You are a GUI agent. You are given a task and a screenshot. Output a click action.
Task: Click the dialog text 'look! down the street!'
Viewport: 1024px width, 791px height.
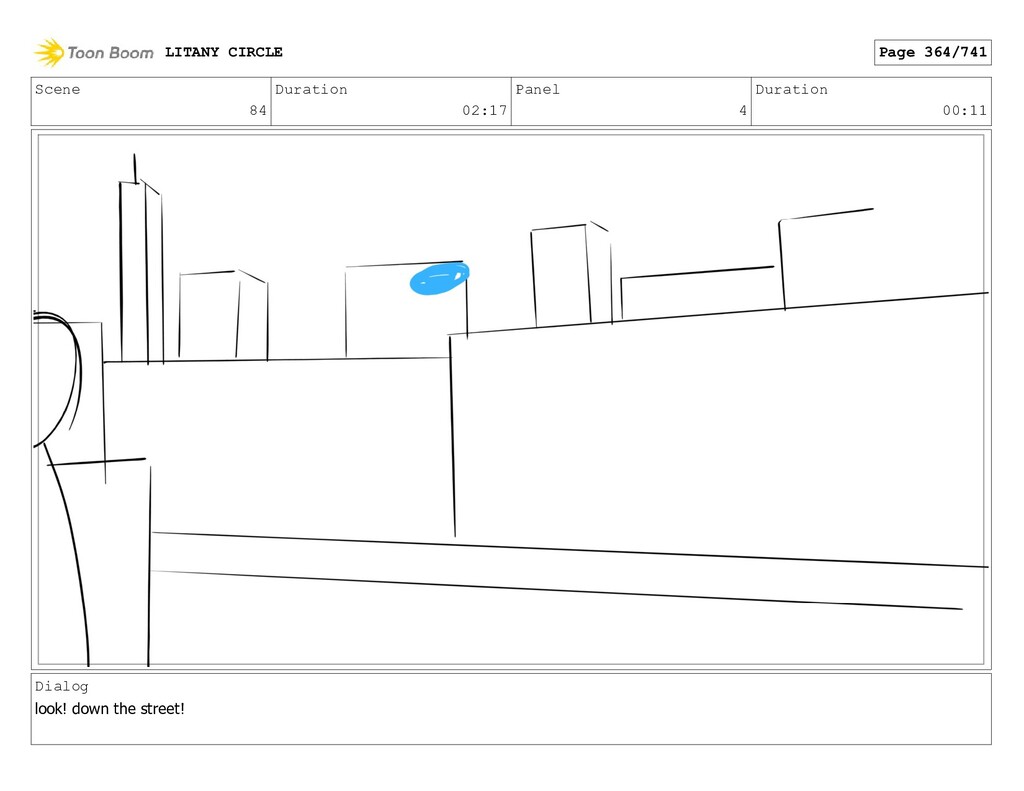[x=110, y=709]
